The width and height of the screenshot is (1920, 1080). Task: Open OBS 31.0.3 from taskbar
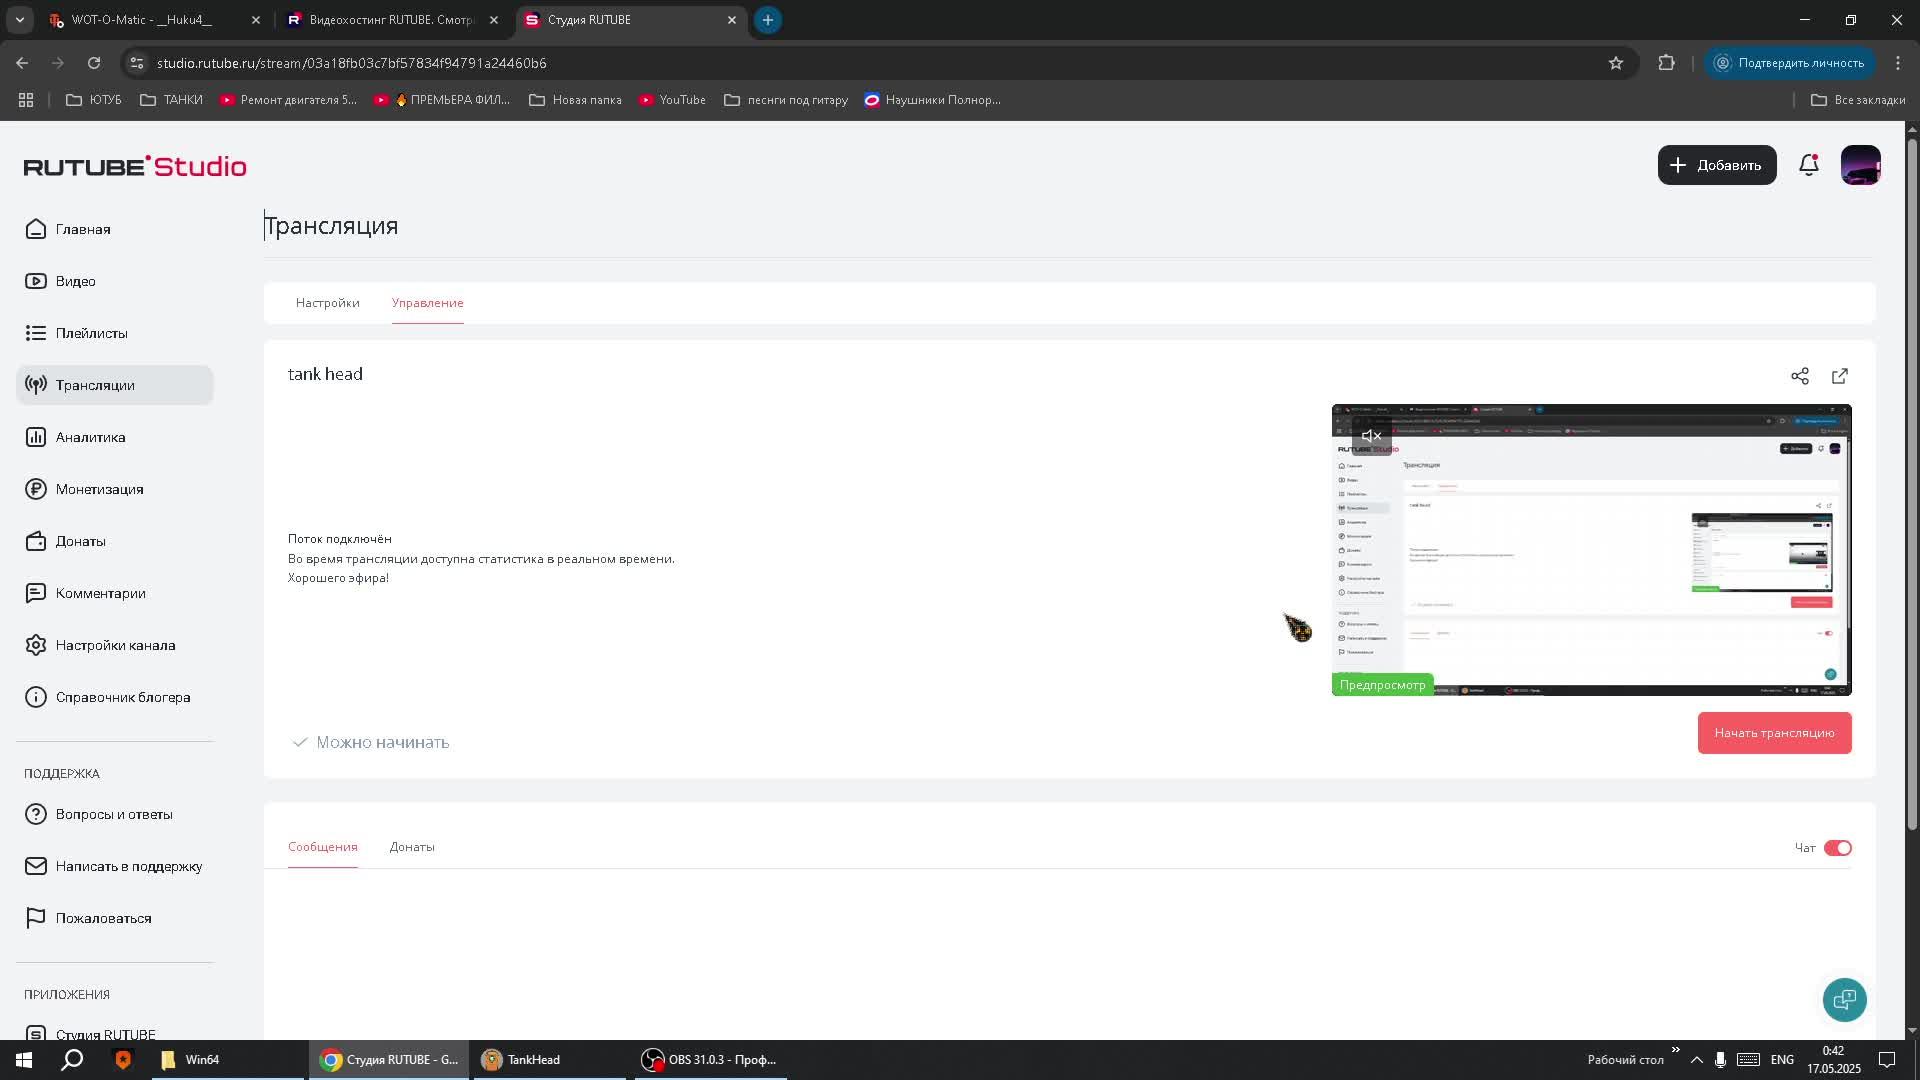click(x=711, y=1060)
